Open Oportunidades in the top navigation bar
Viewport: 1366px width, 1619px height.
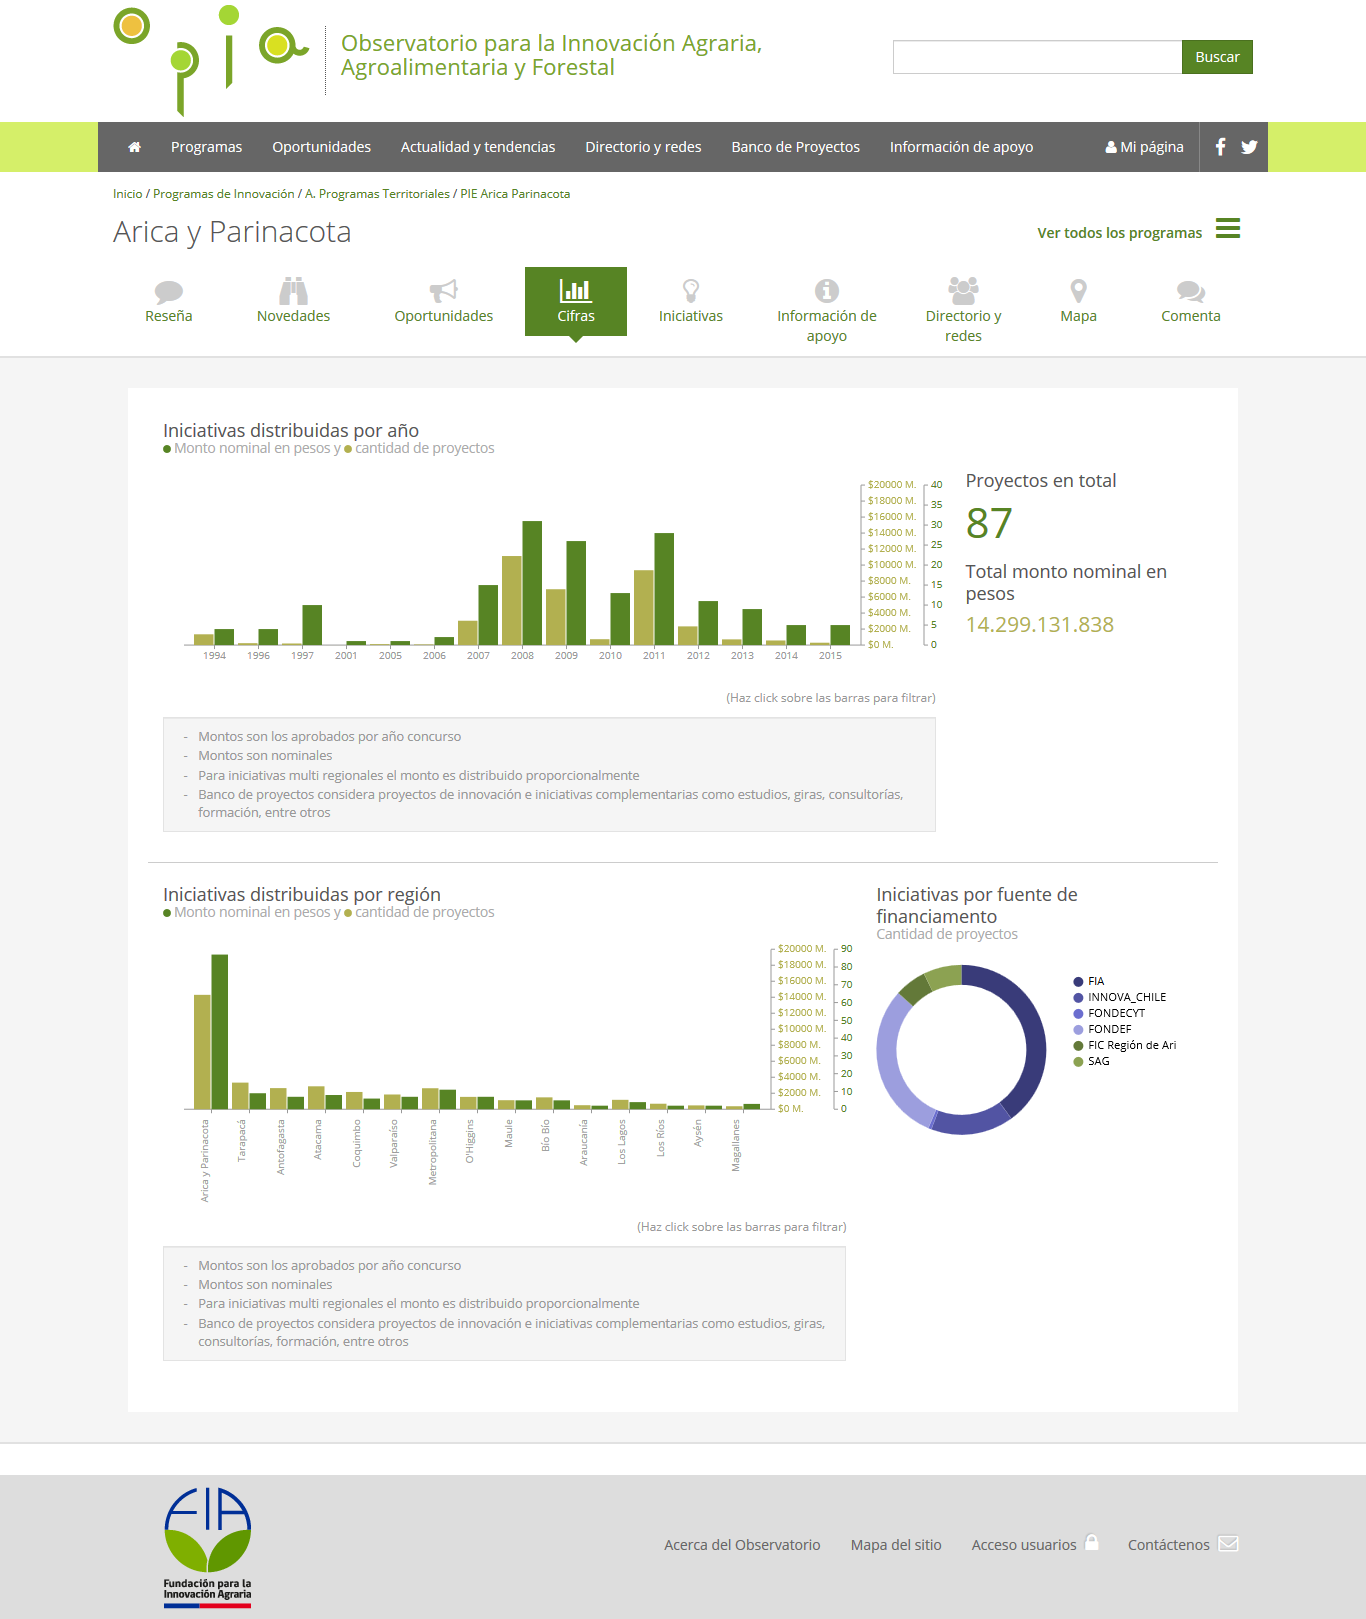point(321,147)
